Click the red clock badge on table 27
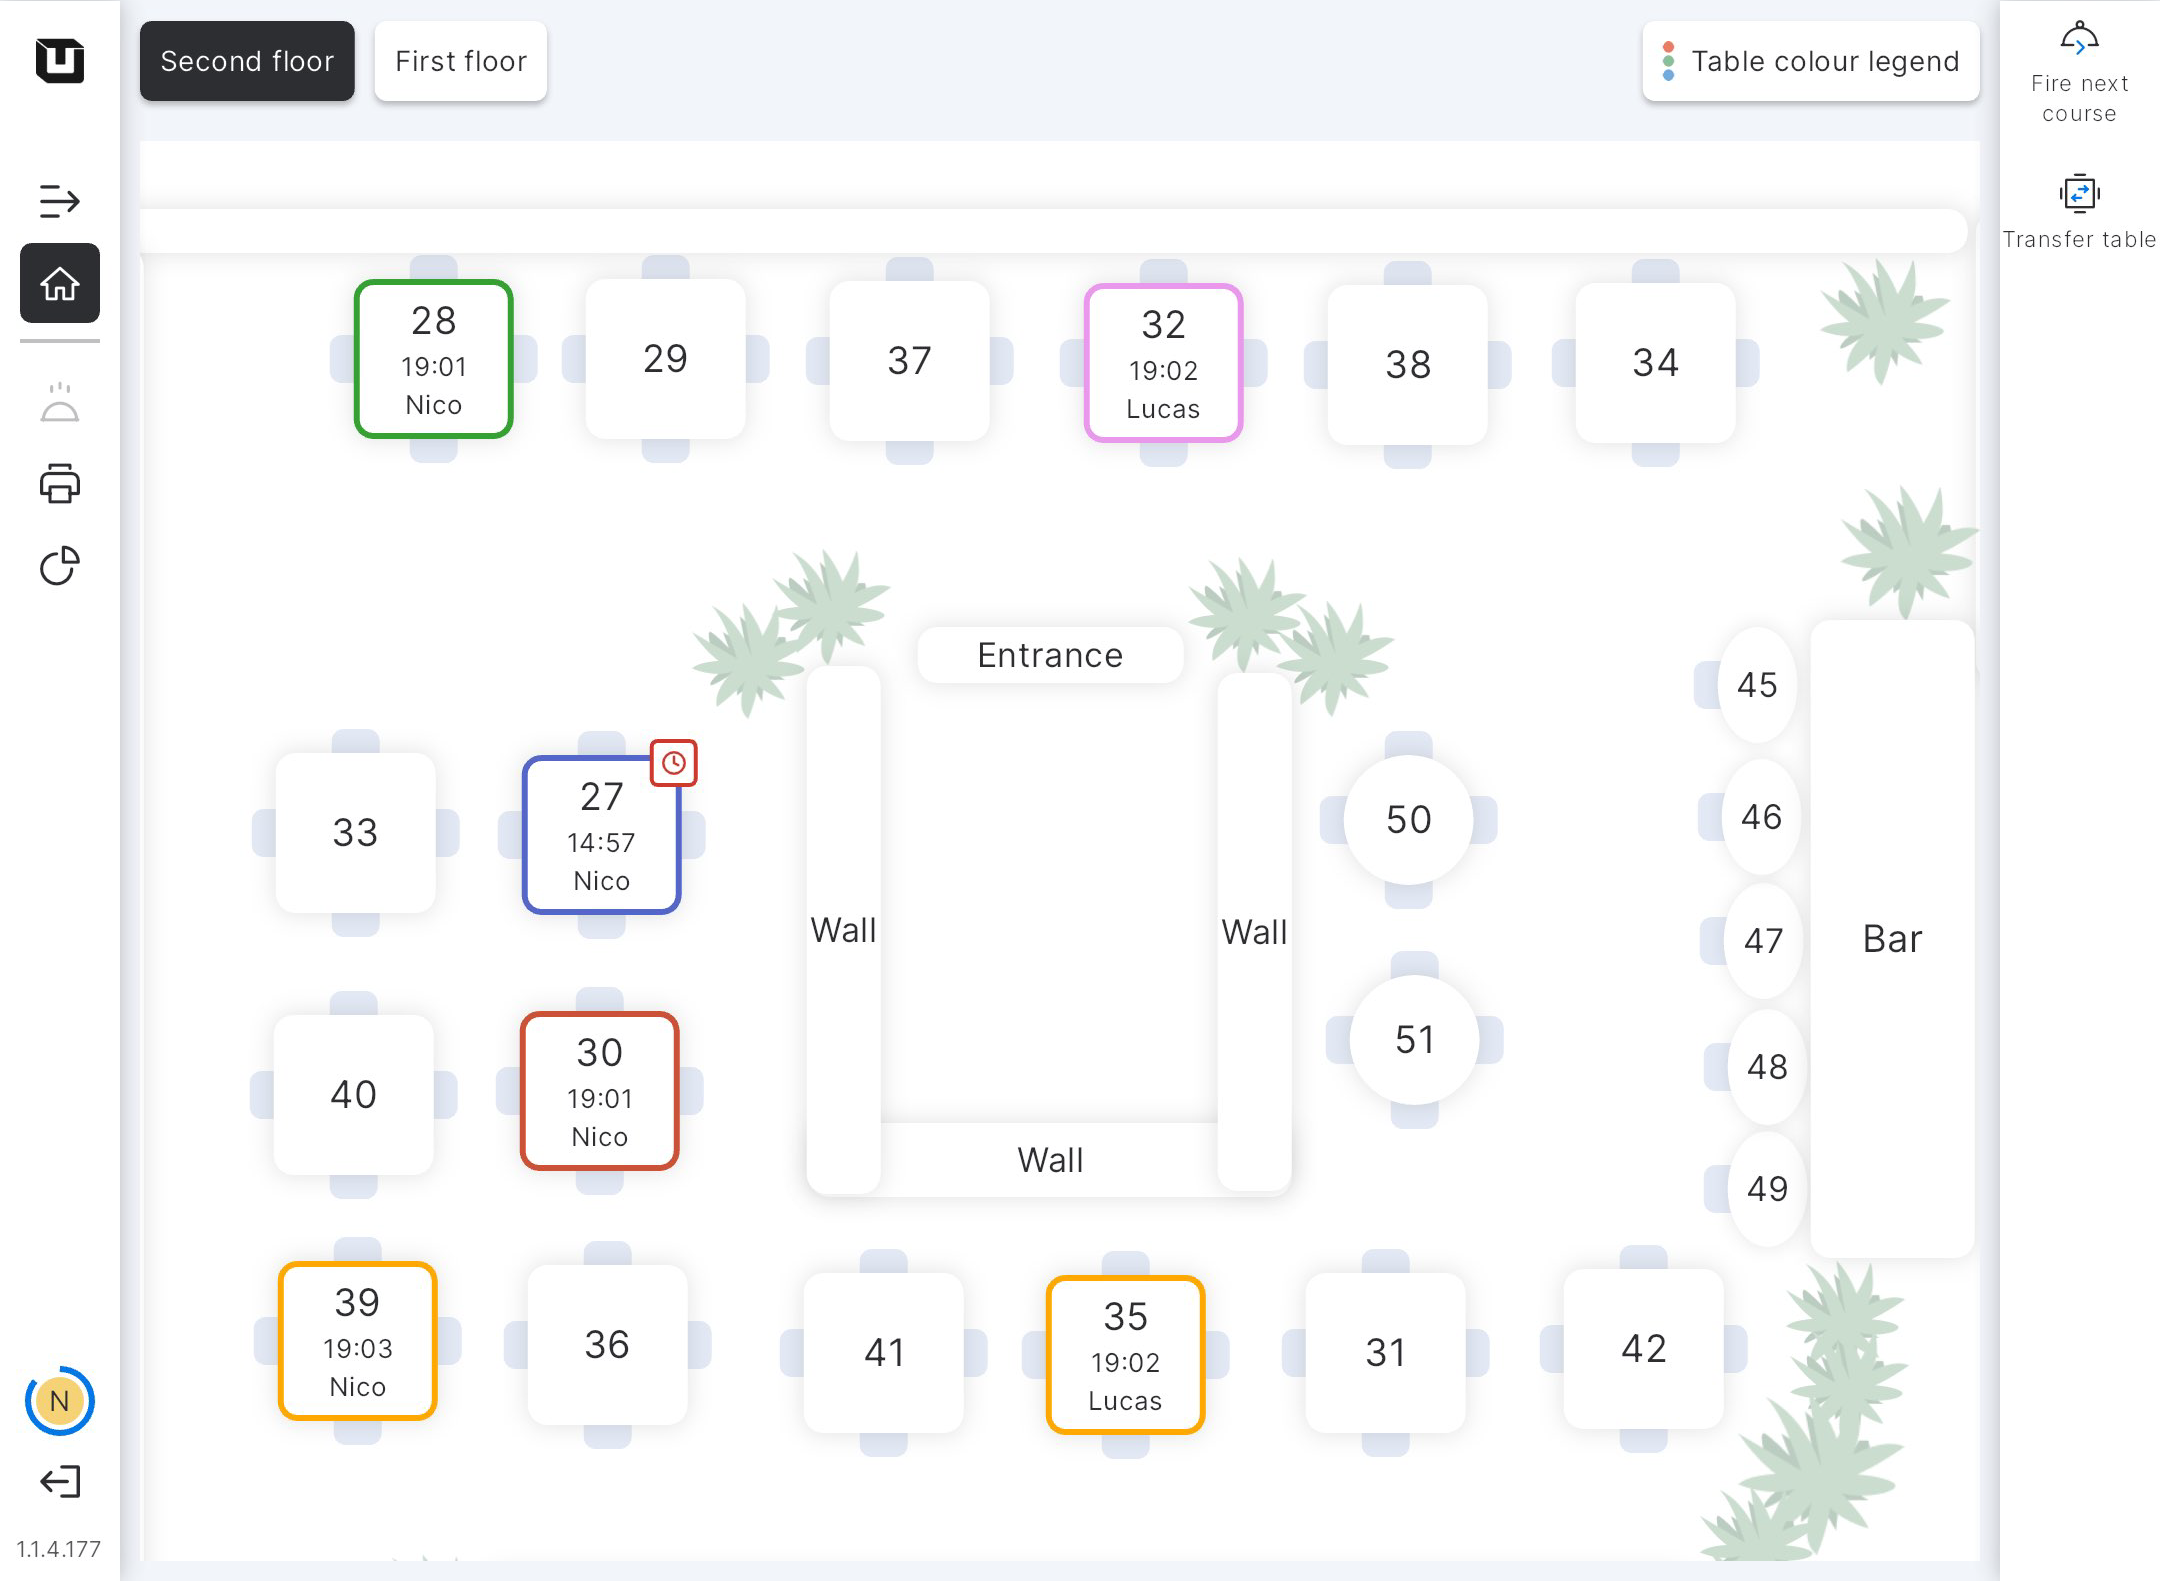The height and width of the screenshot is (1581, 2160). click(674, 763)
